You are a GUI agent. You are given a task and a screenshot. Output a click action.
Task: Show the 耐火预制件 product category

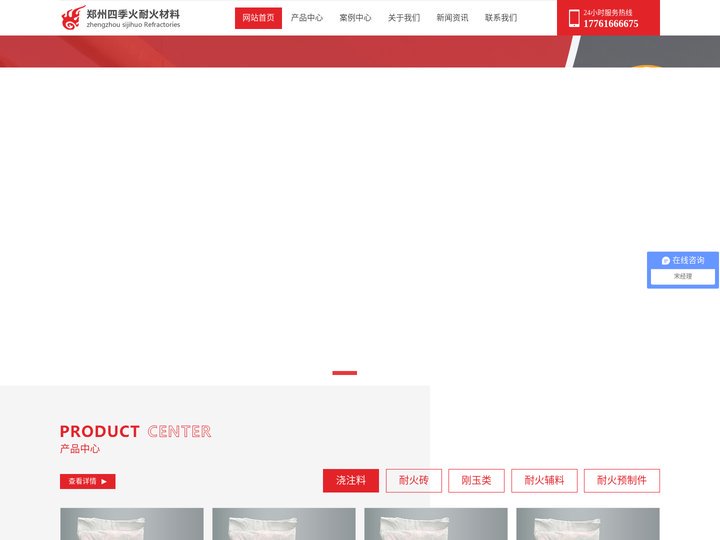point(622,480)
